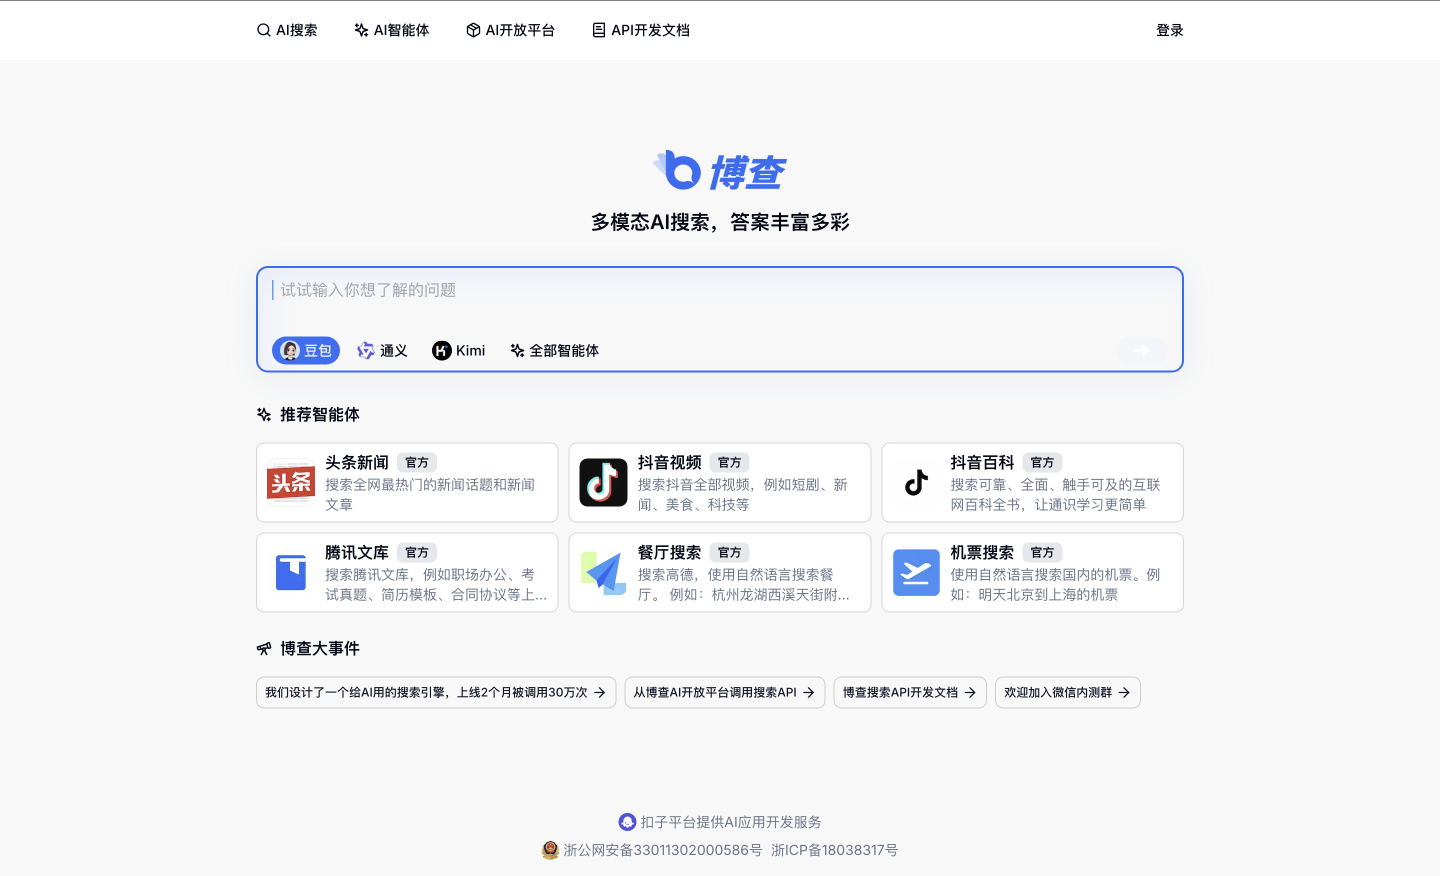Click the magnifier icon beside AI搜索
This screenshot has height=876, width=1440.
click(264, 30)
